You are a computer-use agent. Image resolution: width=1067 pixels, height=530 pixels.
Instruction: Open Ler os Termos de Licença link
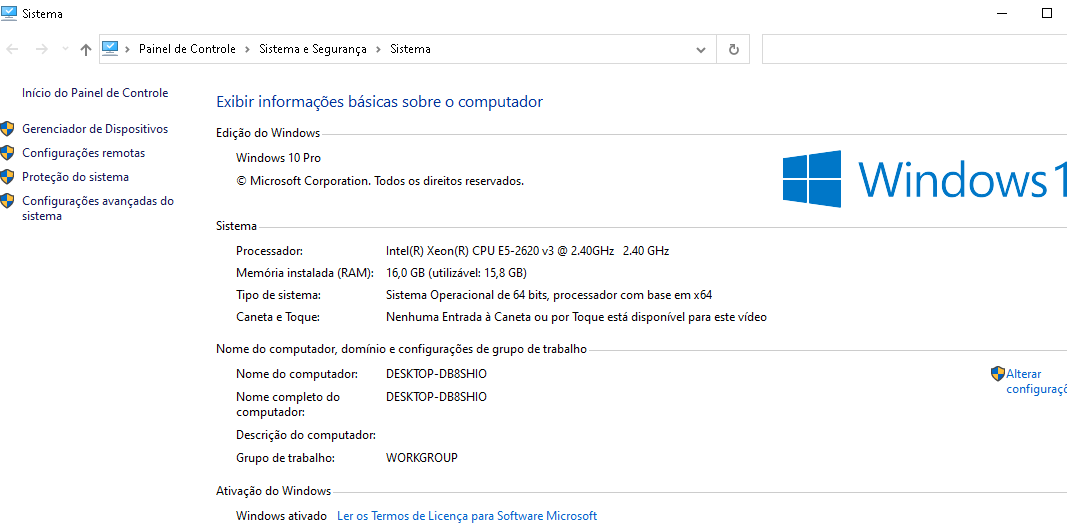[x=467, y=516]
